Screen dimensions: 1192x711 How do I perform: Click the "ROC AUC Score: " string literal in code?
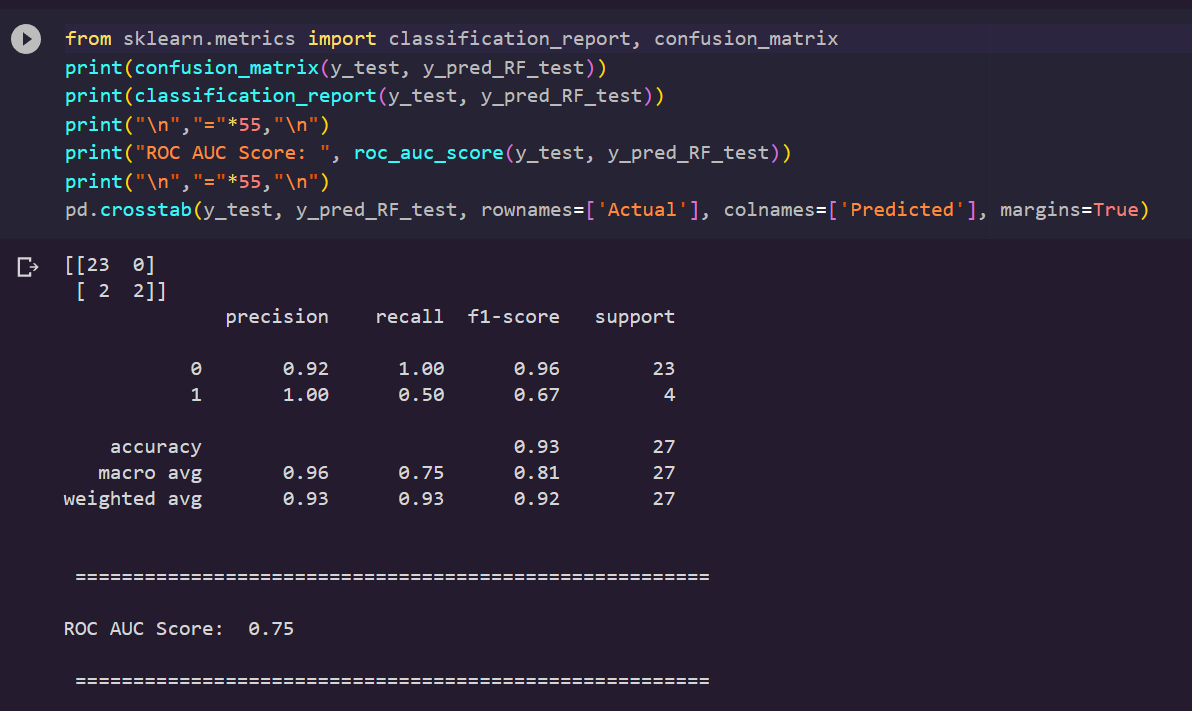pos(233,153)
